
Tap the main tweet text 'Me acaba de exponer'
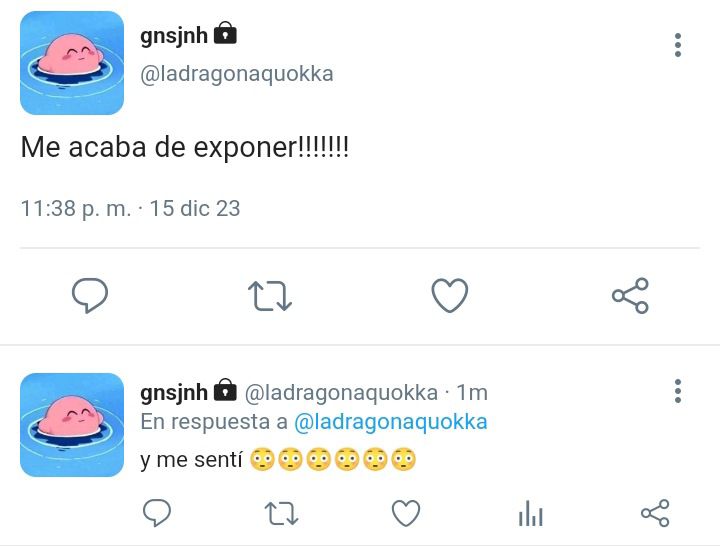click(x=185, y=148)
